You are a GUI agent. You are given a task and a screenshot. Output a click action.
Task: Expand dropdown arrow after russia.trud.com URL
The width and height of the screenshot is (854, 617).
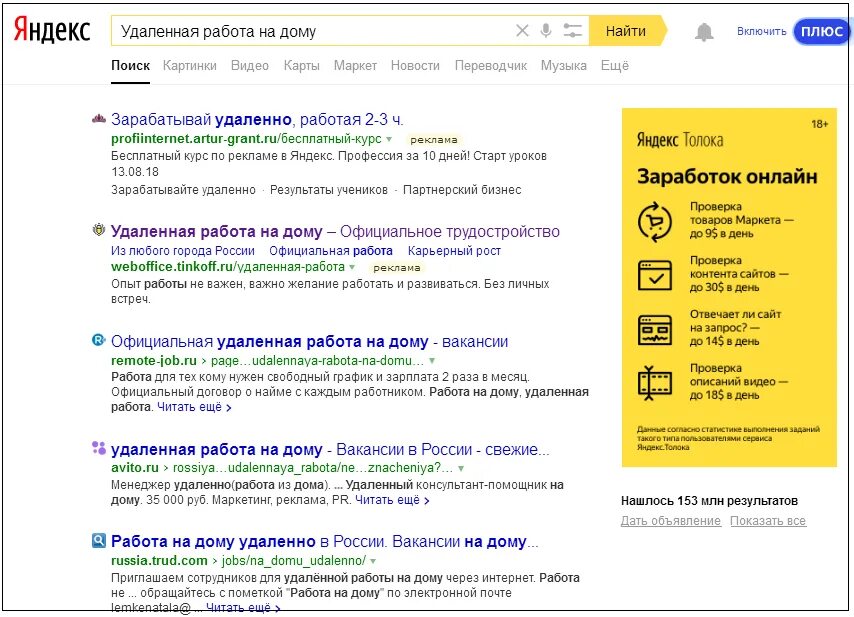point(373,560)
